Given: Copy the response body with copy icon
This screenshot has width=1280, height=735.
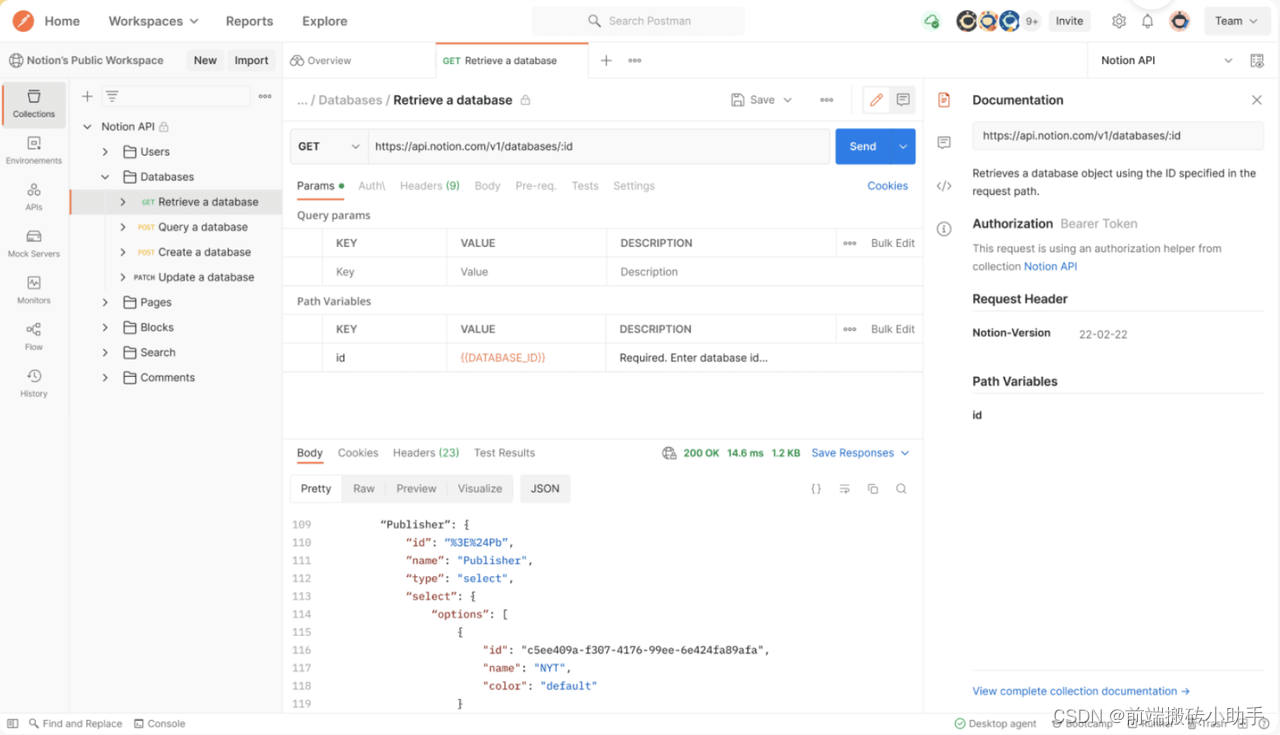Looking at the screenshot, I should tap(873, 489).
